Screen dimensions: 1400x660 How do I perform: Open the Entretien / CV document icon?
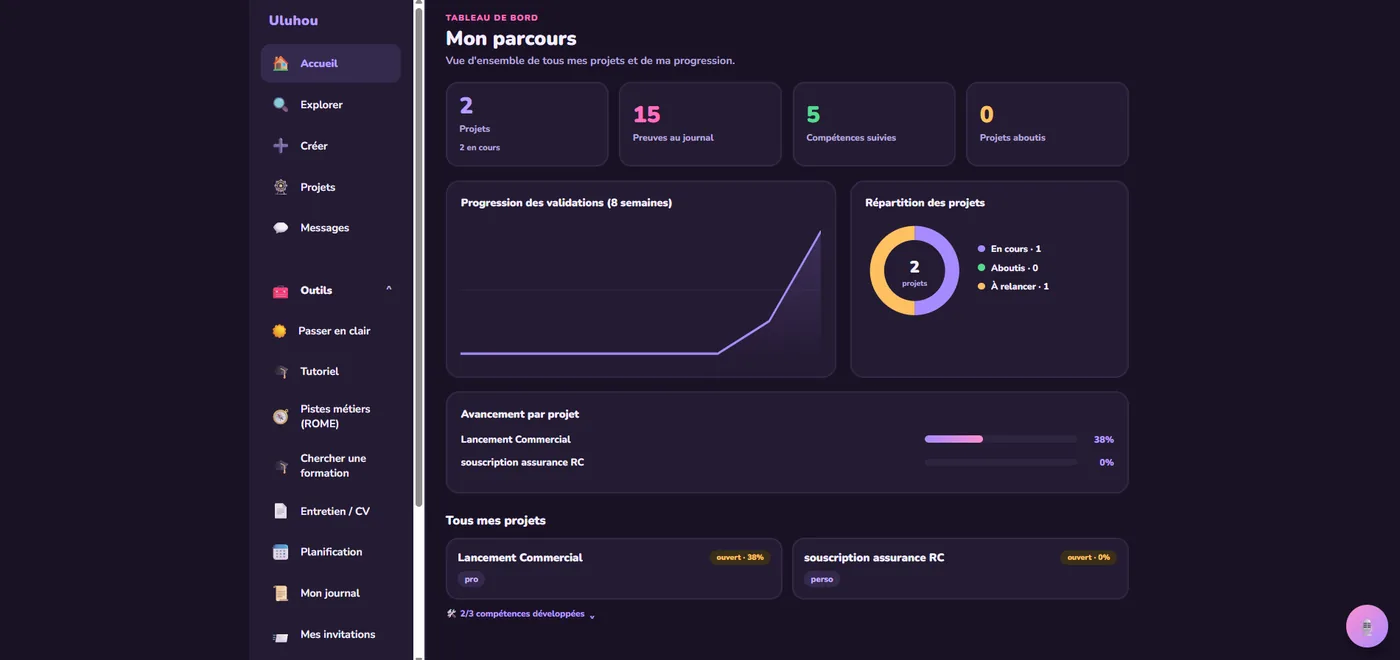pos(280,511)
